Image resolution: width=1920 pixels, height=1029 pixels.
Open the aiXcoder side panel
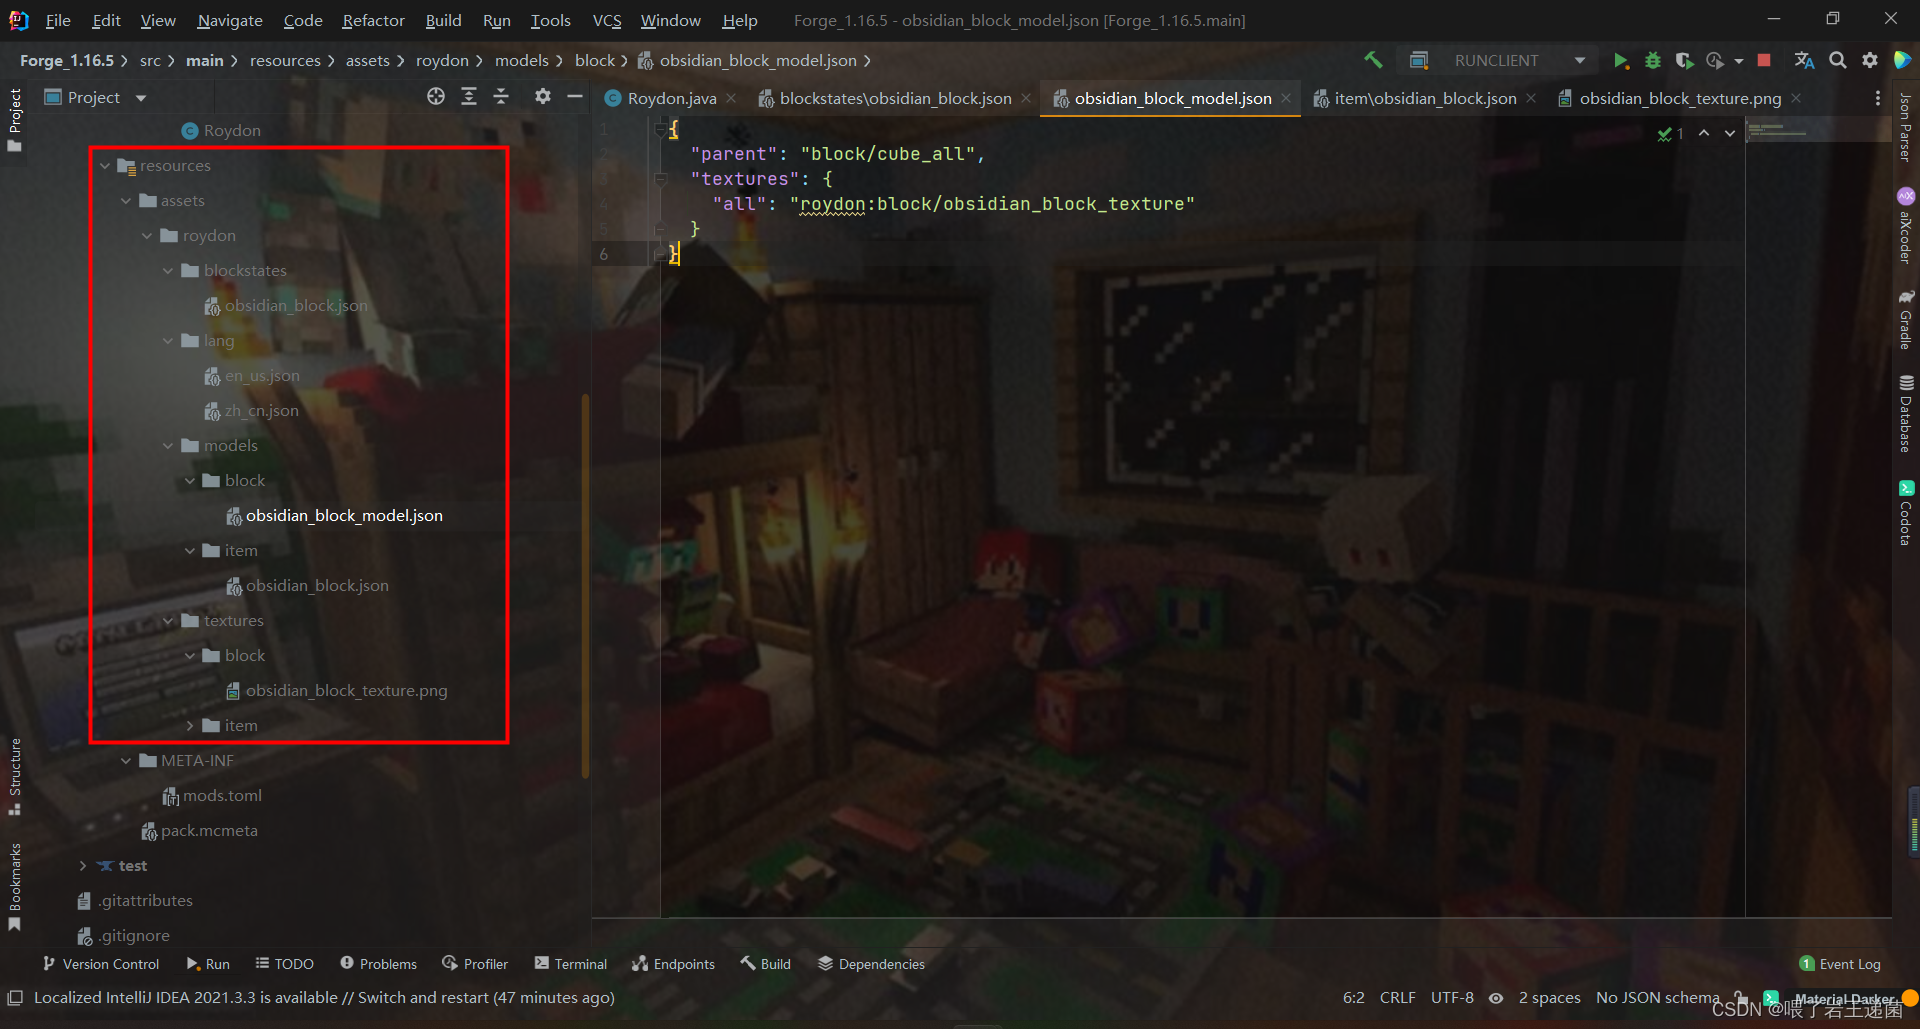tap(1905, 227)
